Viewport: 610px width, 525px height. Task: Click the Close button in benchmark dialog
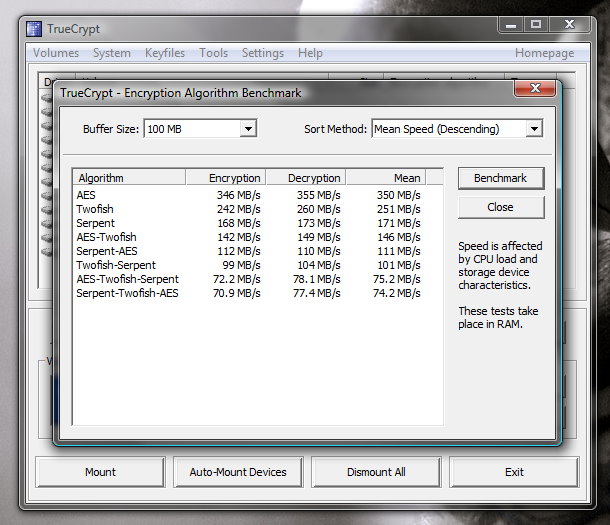tap(501, 207)
